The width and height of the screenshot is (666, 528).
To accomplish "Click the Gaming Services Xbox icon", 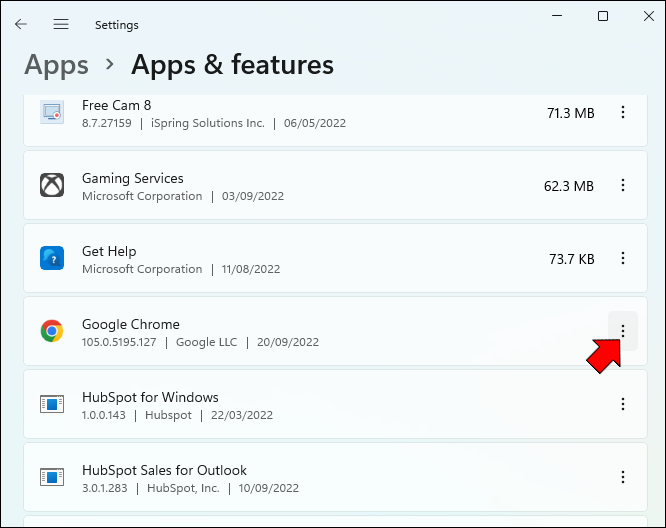I will pyautogui.click(x=52, y=186).
